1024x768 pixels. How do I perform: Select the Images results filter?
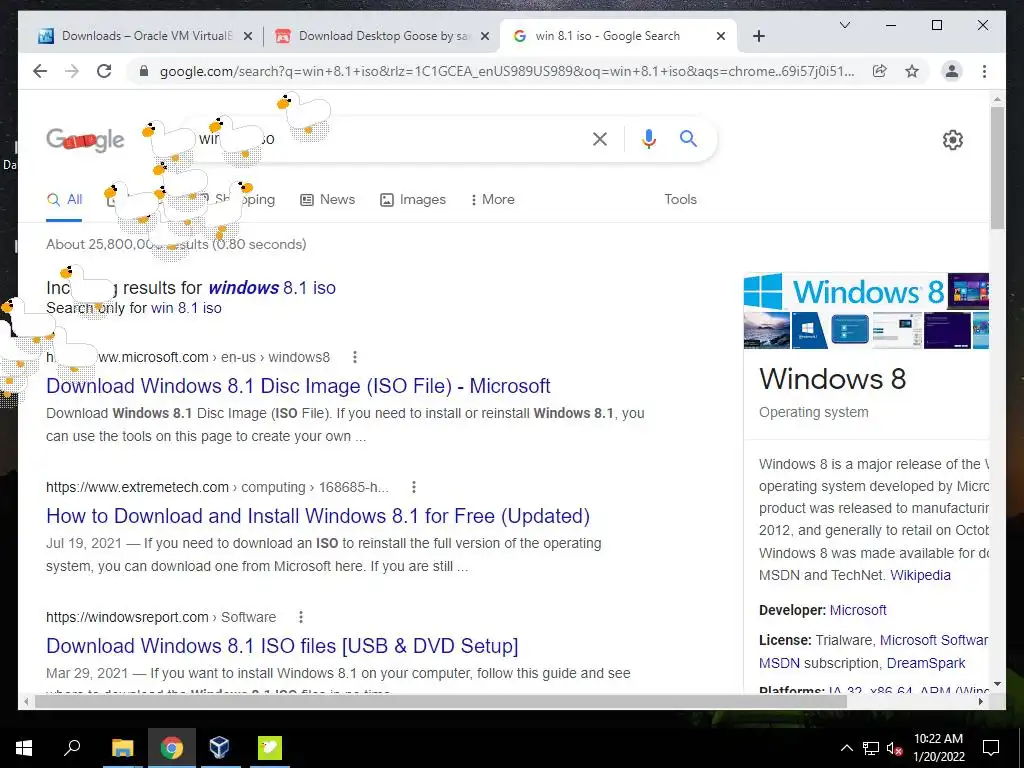tap(413, 200)
